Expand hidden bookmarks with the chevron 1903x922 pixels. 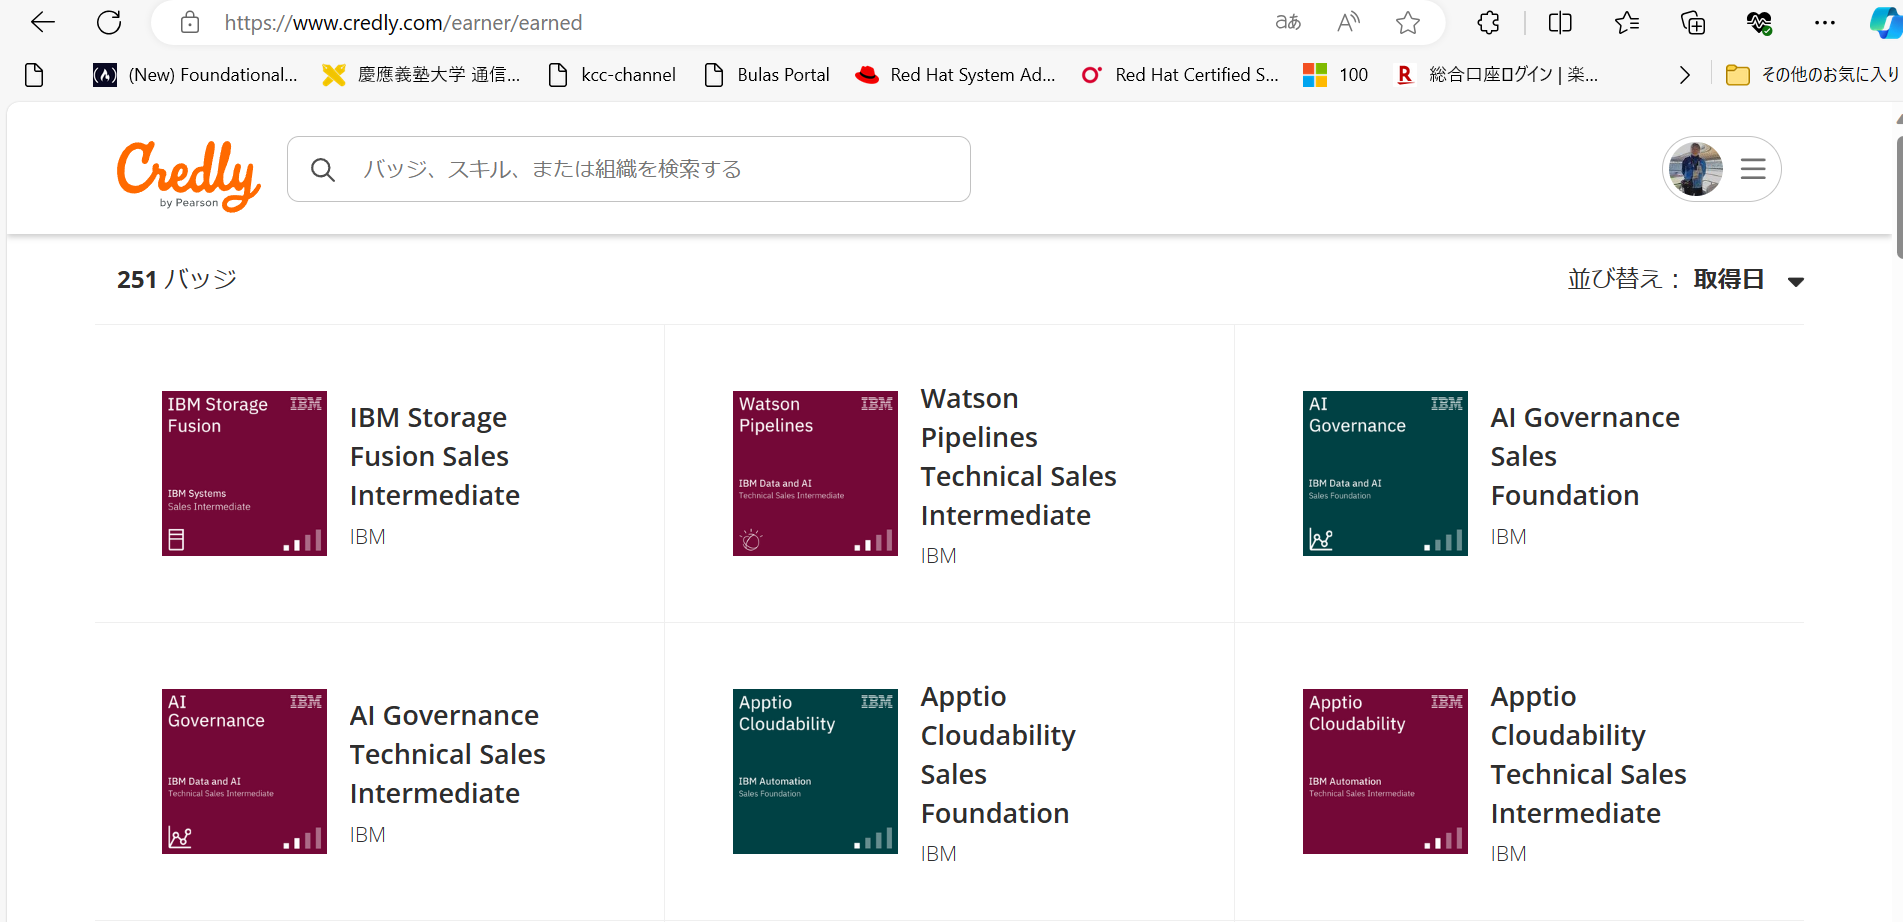[x=1684, y=74]
